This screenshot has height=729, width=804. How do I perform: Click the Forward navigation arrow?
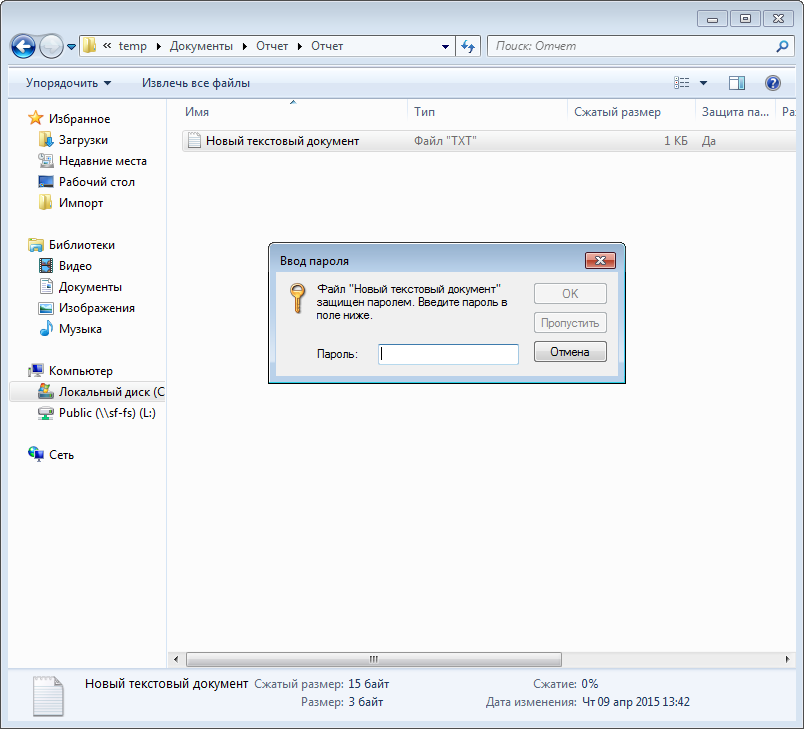coord(51,47)
